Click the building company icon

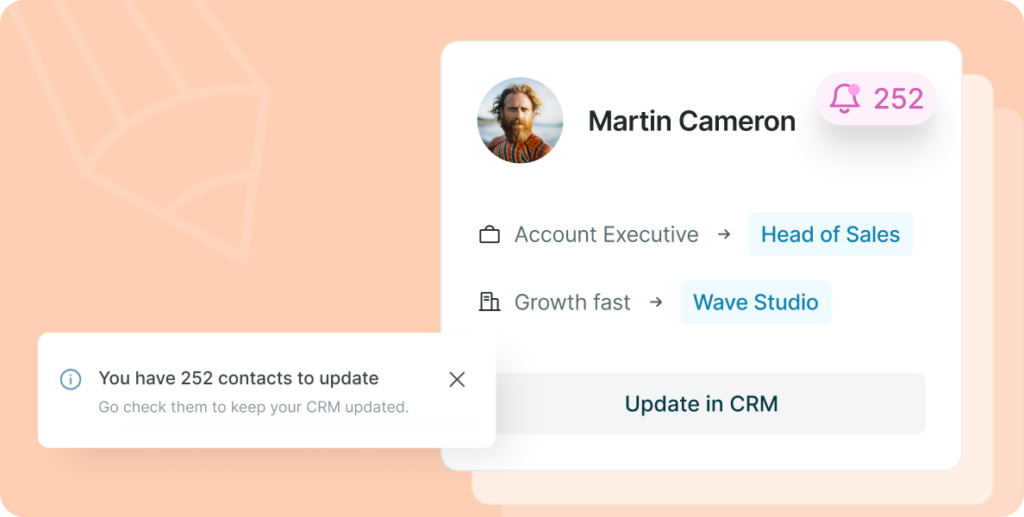tap(489, 302)
